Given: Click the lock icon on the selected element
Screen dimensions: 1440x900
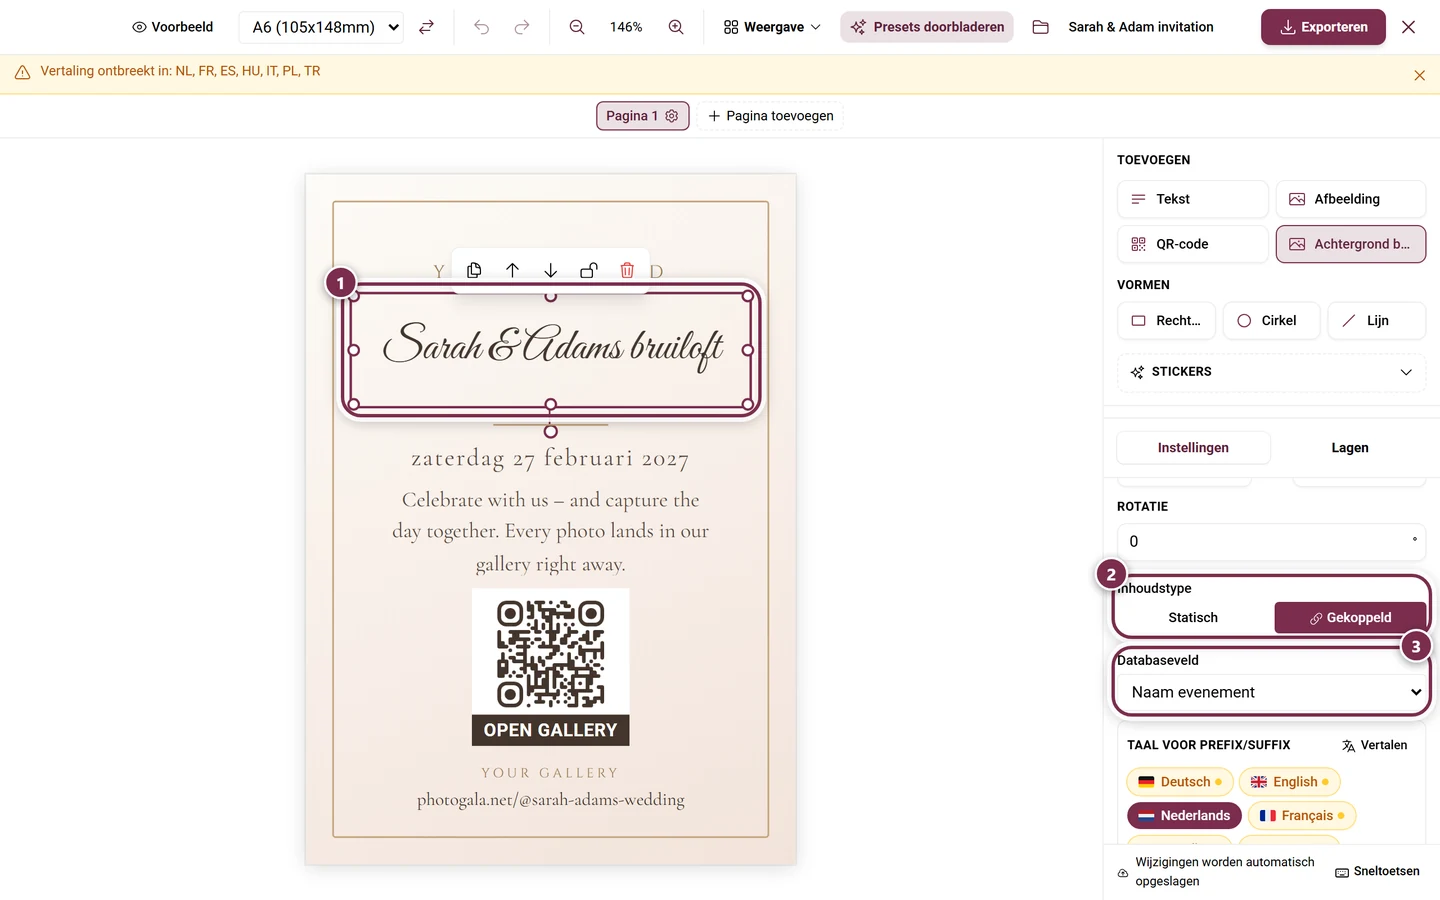Looking at the screenshot, I should pyautogui.click(x=589, y=270).
